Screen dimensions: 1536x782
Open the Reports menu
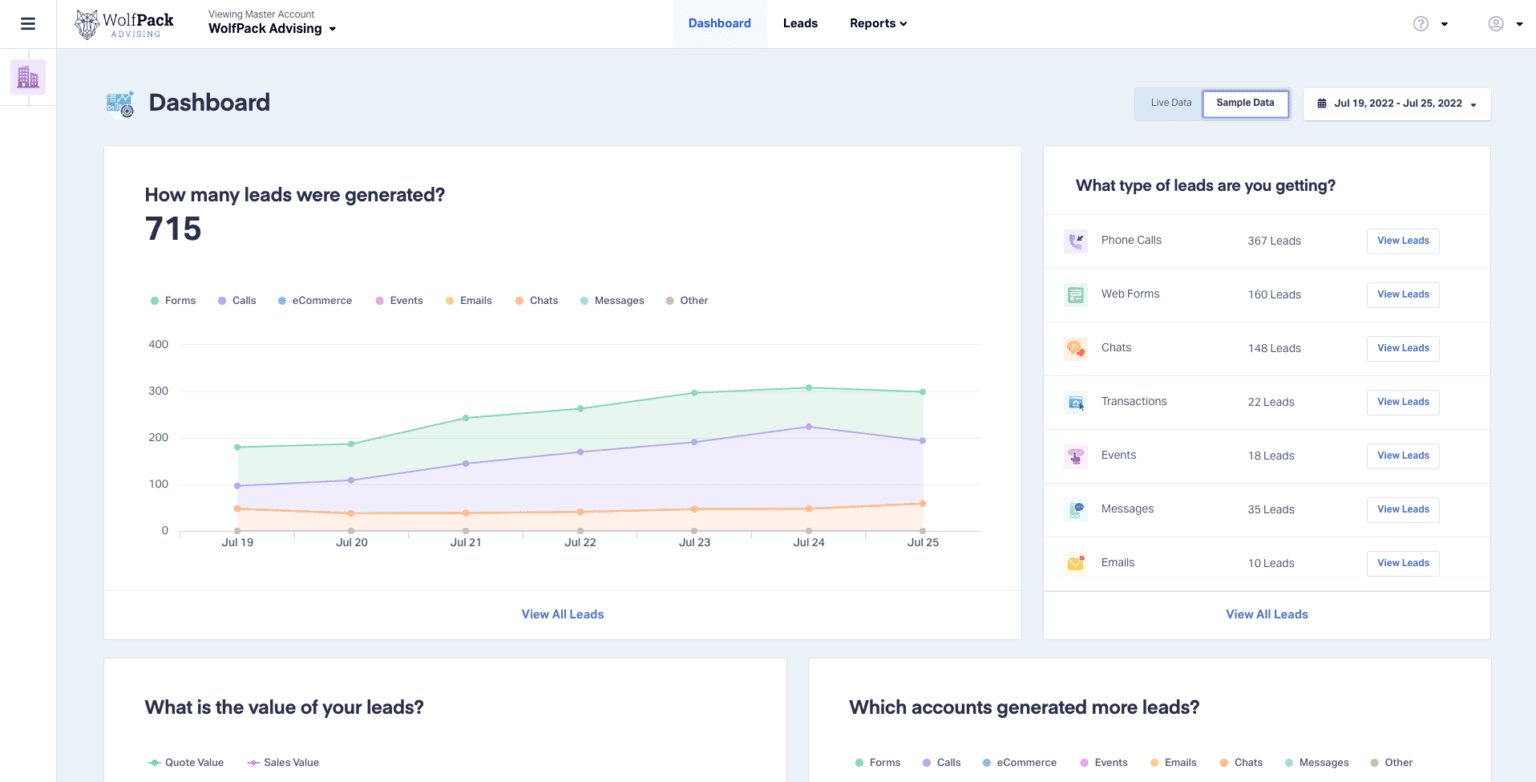[x=878, y=24]
